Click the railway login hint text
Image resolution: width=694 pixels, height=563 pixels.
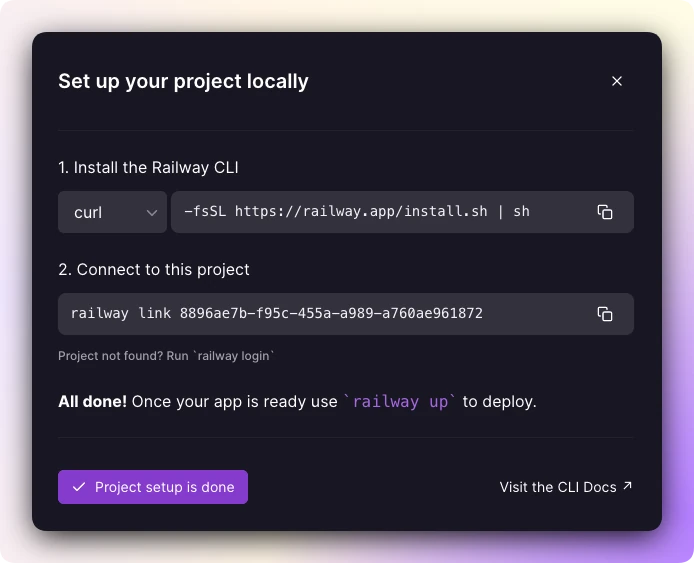(x=233, y=356)
